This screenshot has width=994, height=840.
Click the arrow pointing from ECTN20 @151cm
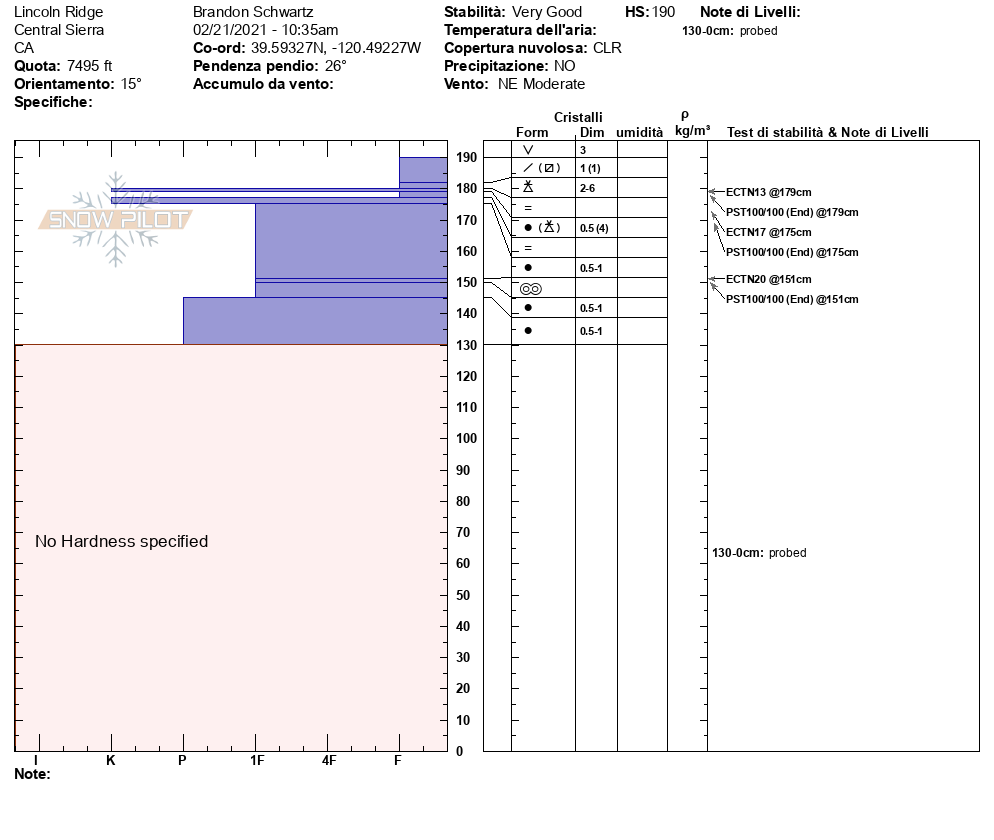point(714,280)
